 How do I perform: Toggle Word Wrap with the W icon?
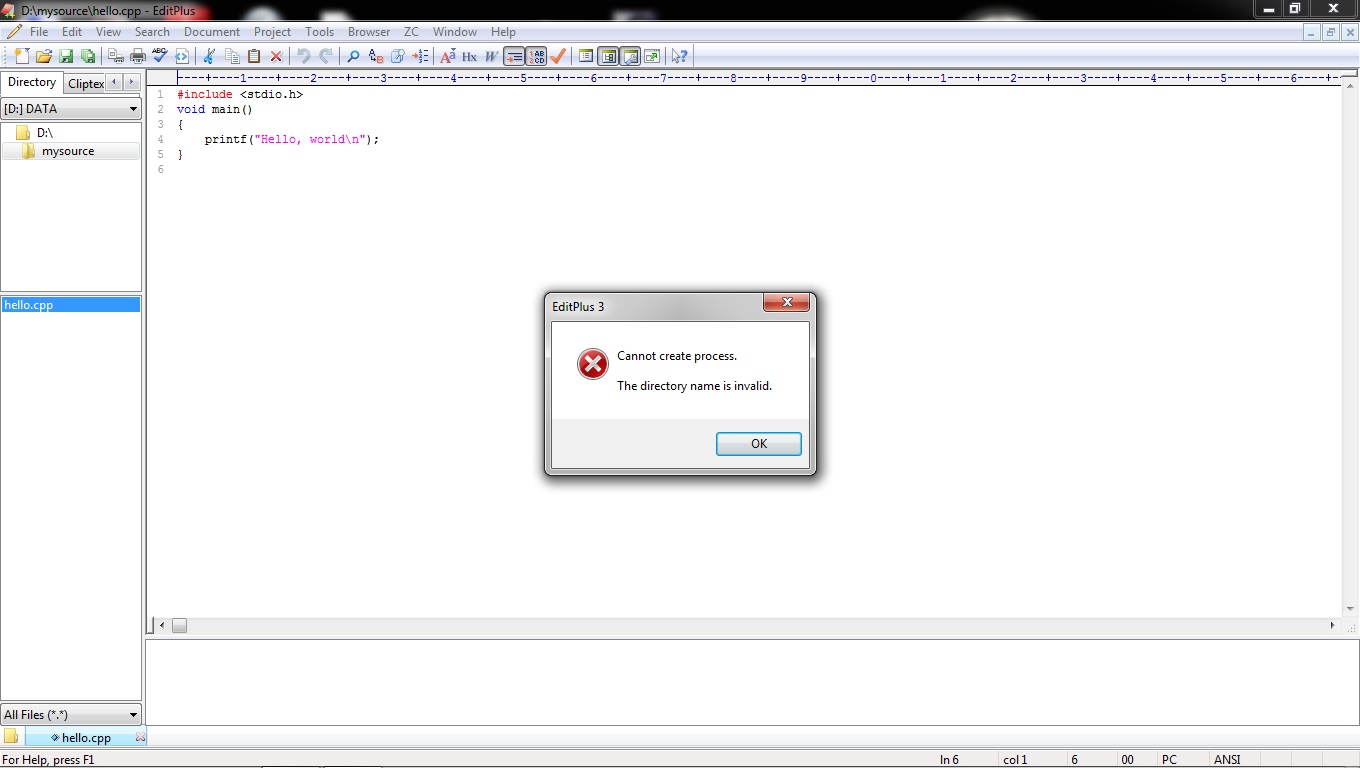point(491,56)
